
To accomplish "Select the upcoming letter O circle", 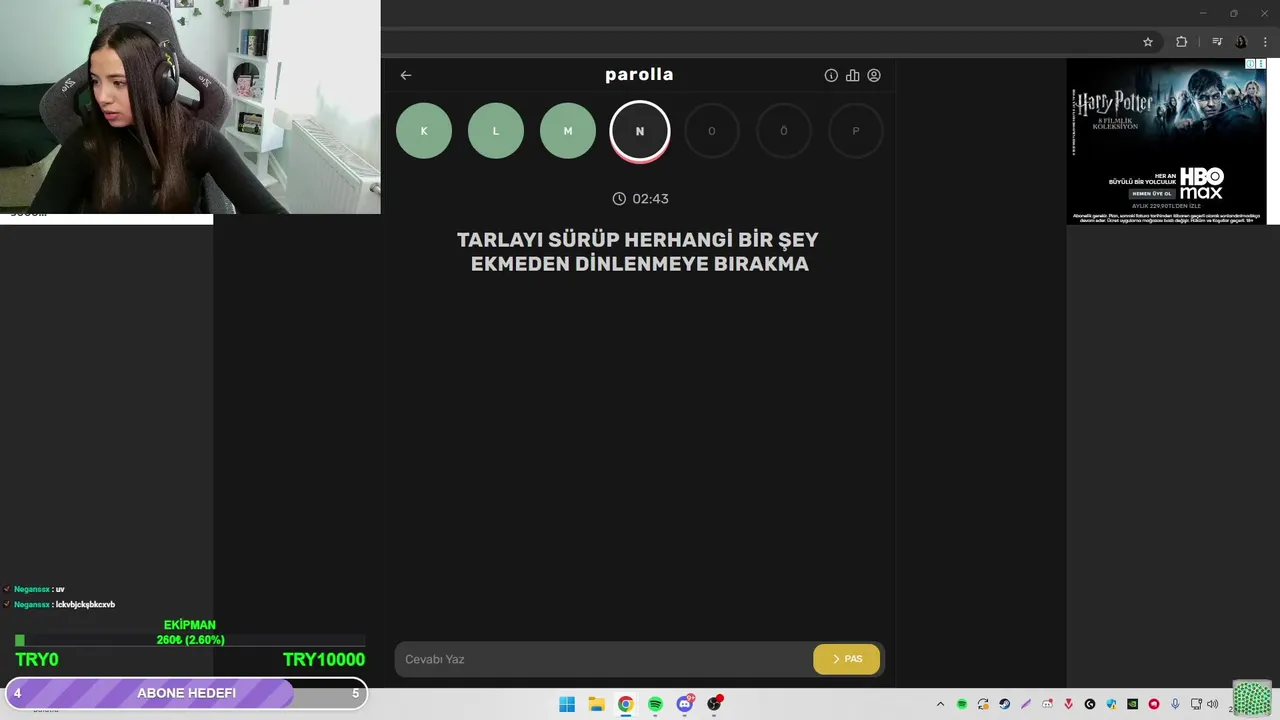I will pos(712,131).
